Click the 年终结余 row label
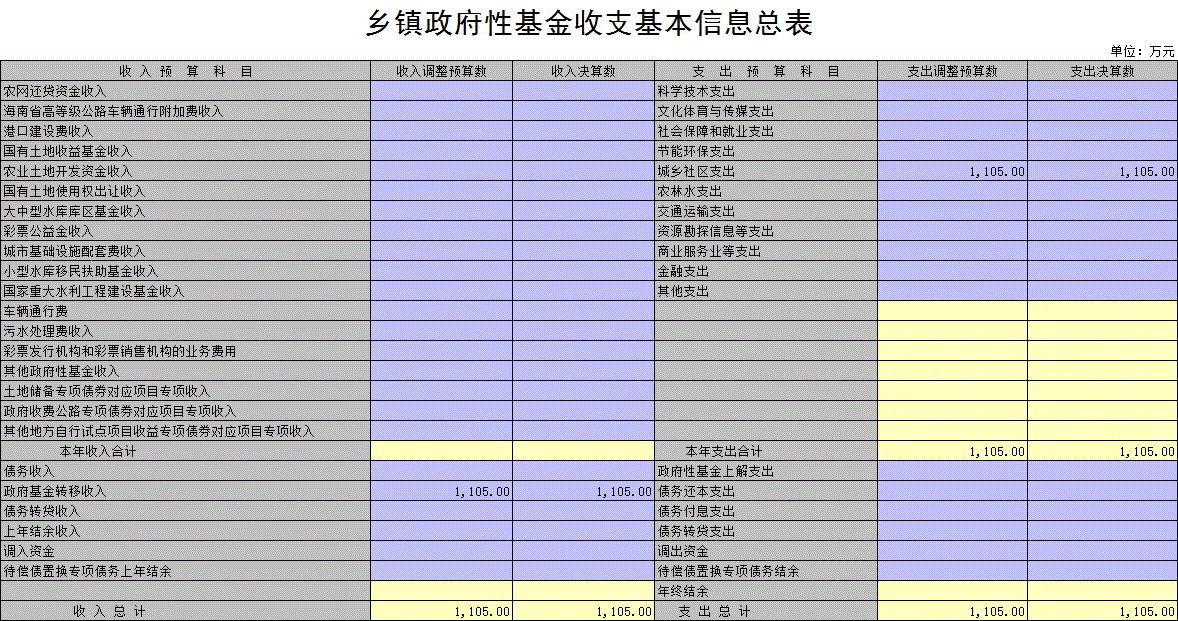The height and width of the screenshot is (621, 1178). 683,591
